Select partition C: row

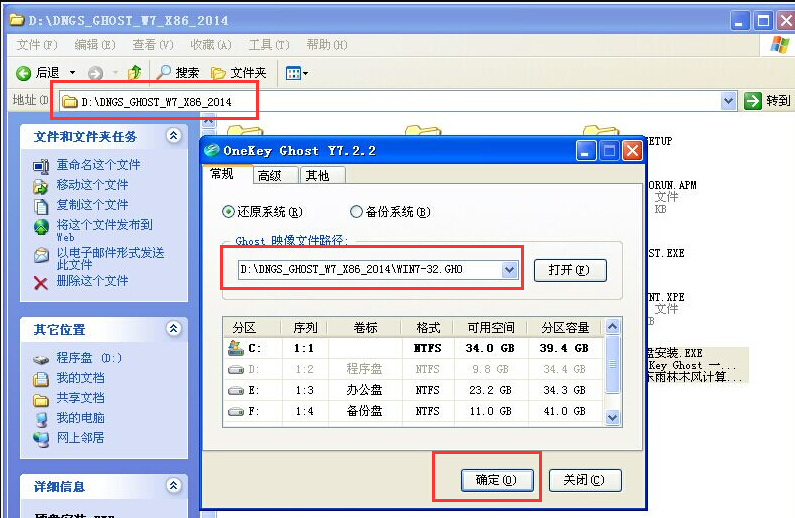point(414,348)
